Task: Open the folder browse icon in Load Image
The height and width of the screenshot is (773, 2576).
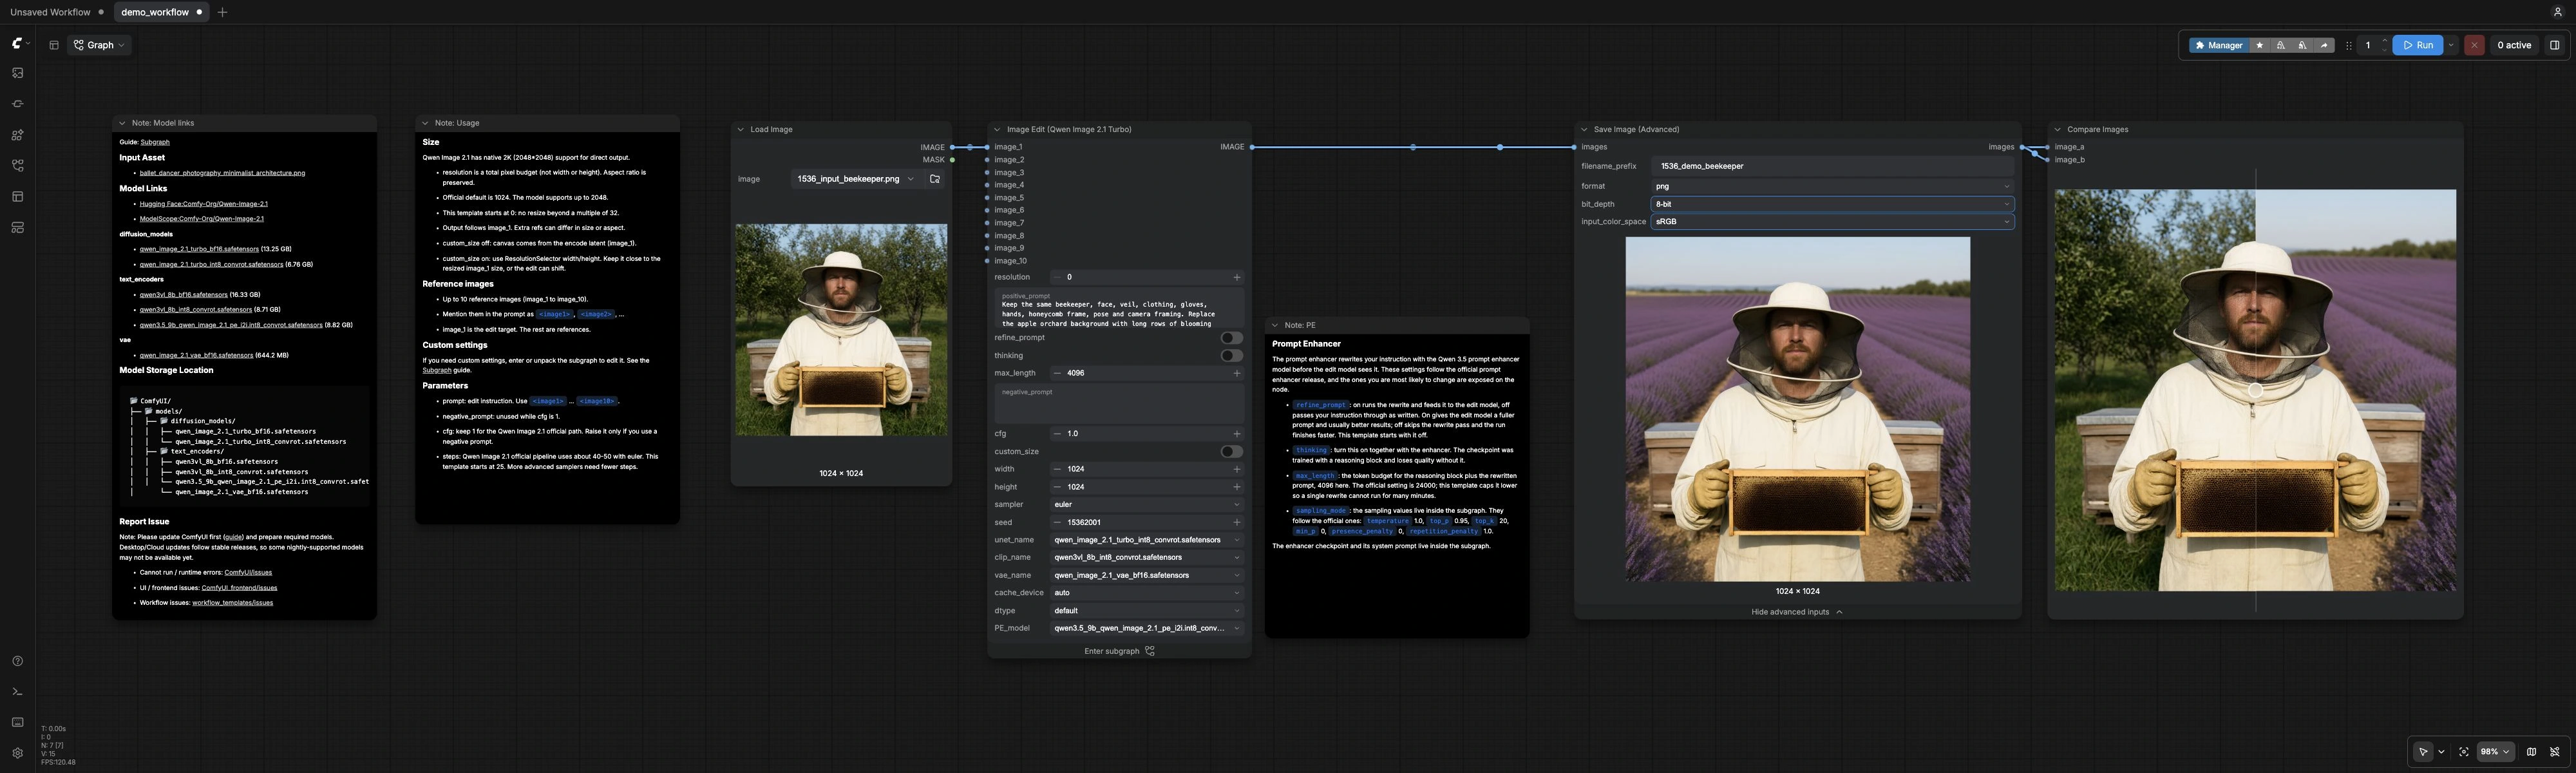Action: pos(934,179)
